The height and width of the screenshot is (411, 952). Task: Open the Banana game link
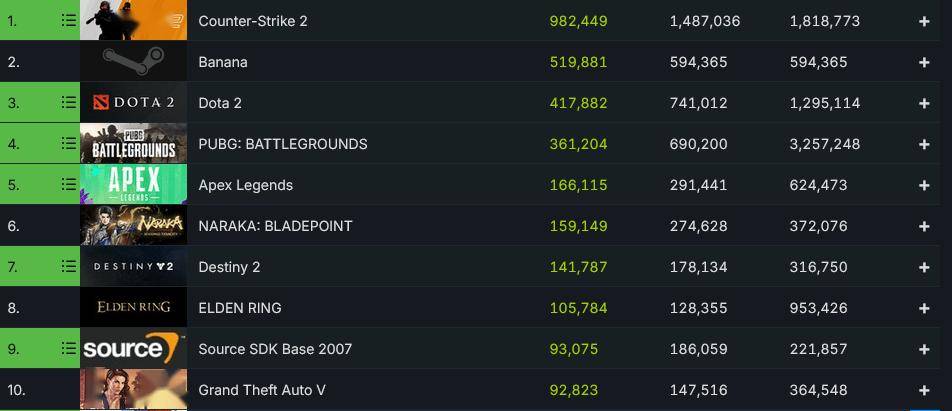point(223,62)
